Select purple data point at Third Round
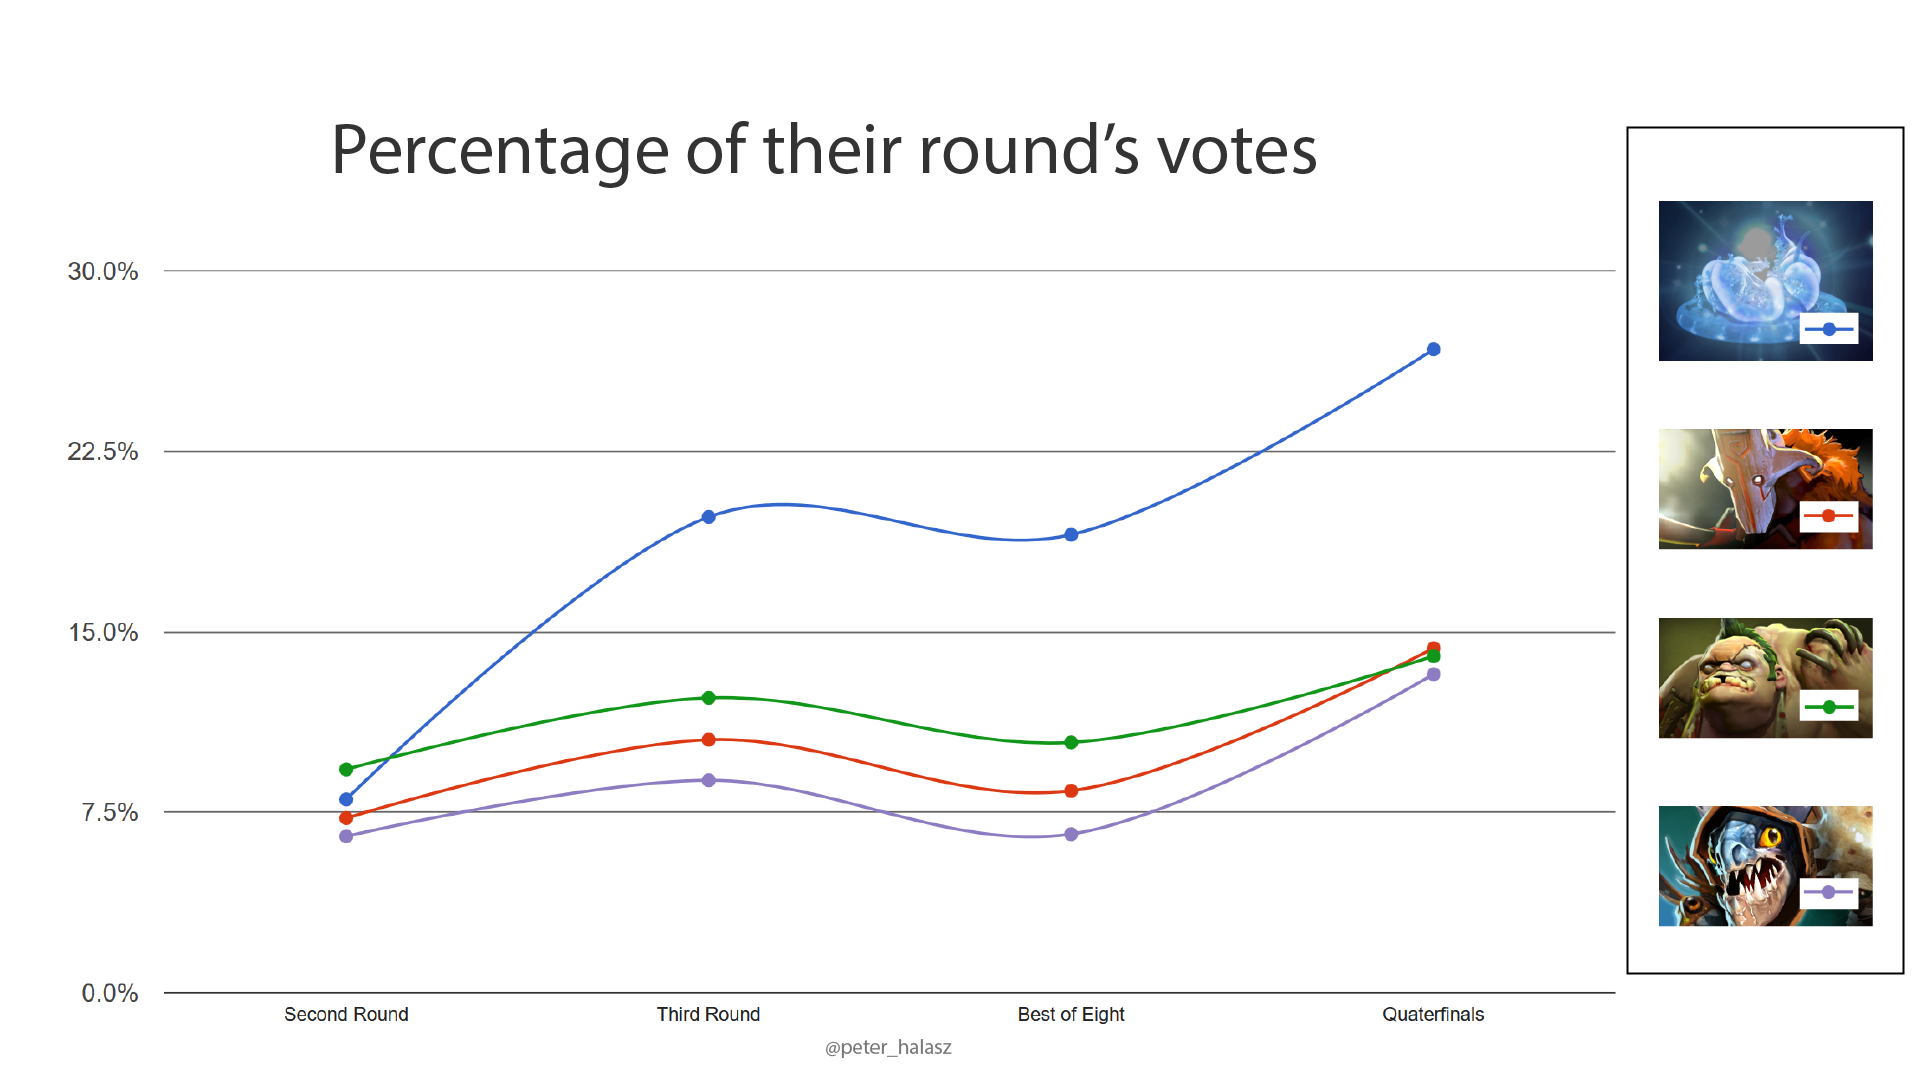 click(708, 780)
